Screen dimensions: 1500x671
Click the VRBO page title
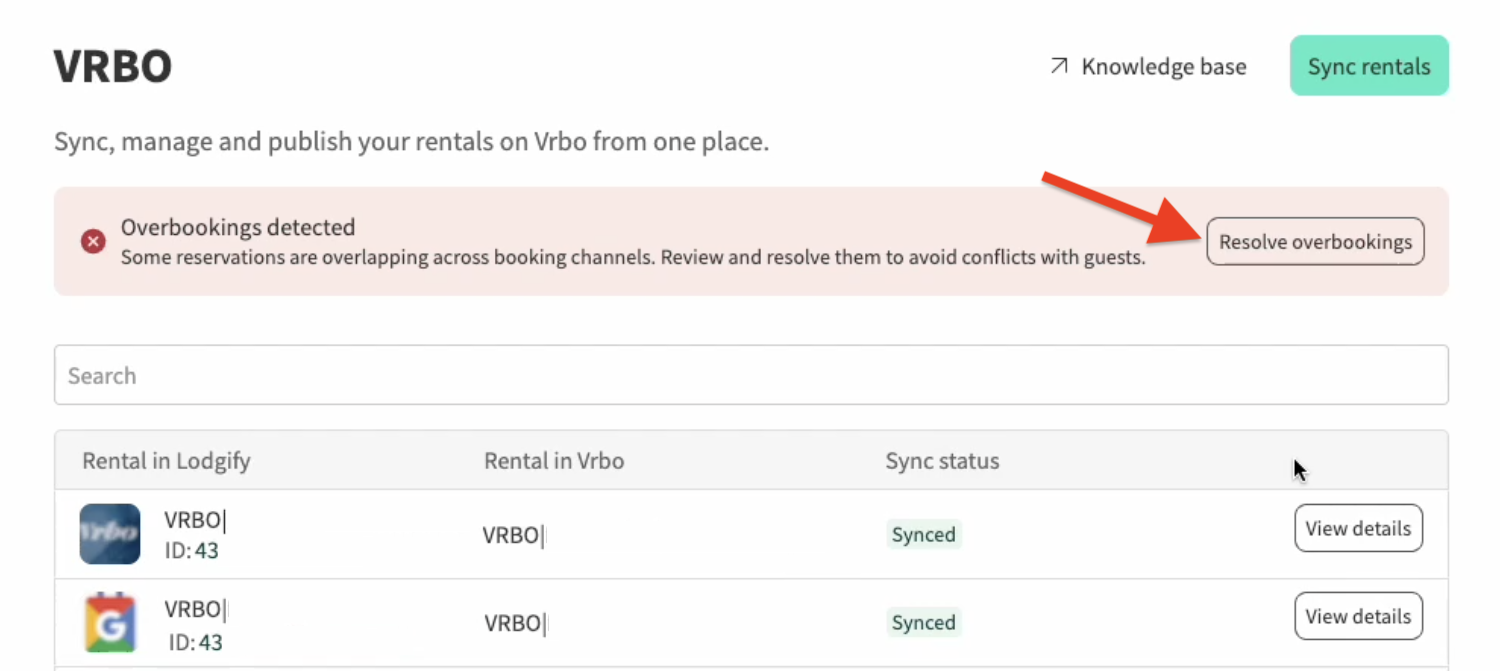point(113,67)
